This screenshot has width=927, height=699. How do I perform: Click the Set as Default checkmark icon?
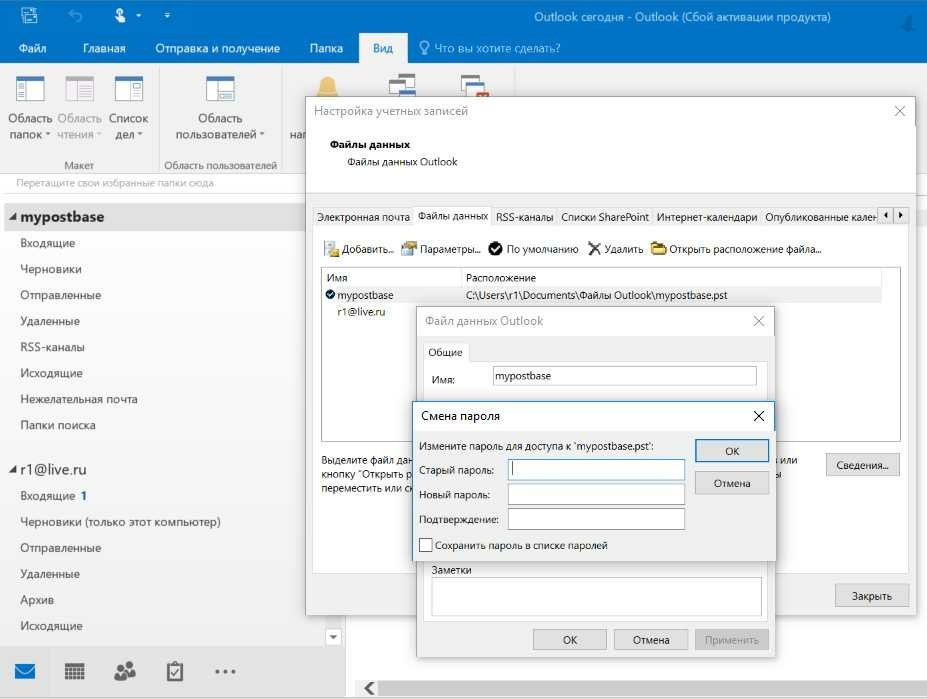[495, 249]
